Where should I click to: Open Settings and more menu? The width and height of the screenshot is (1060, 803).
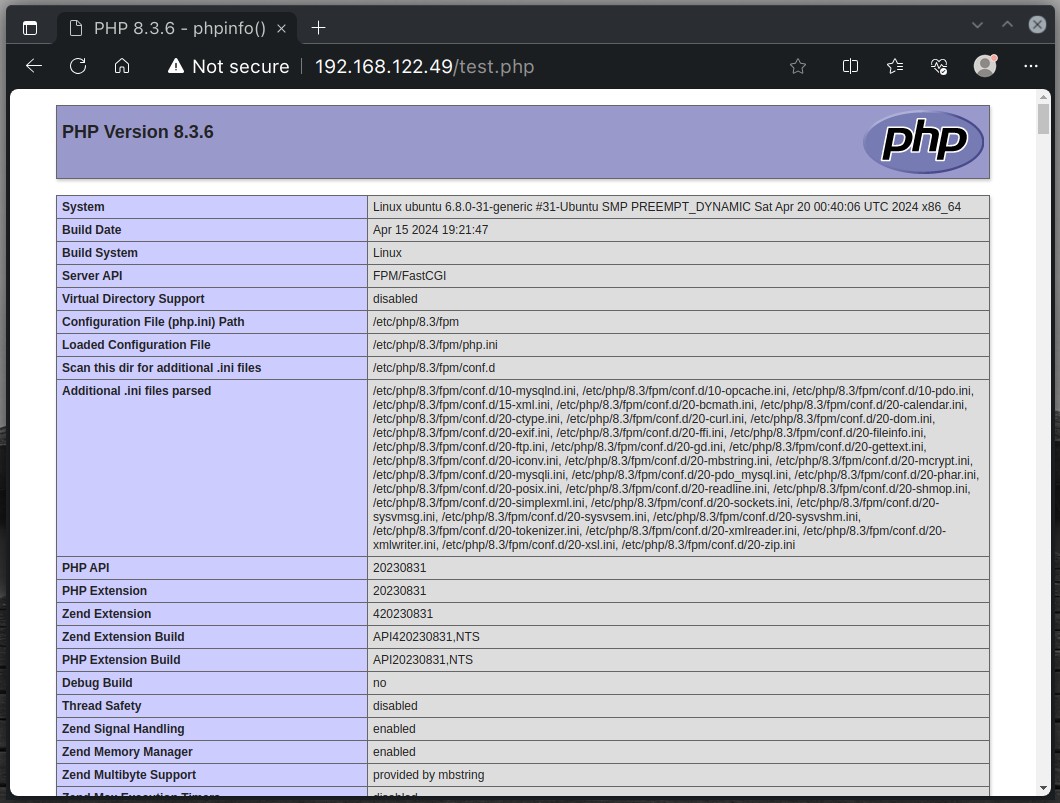[x=1030, y=66]
